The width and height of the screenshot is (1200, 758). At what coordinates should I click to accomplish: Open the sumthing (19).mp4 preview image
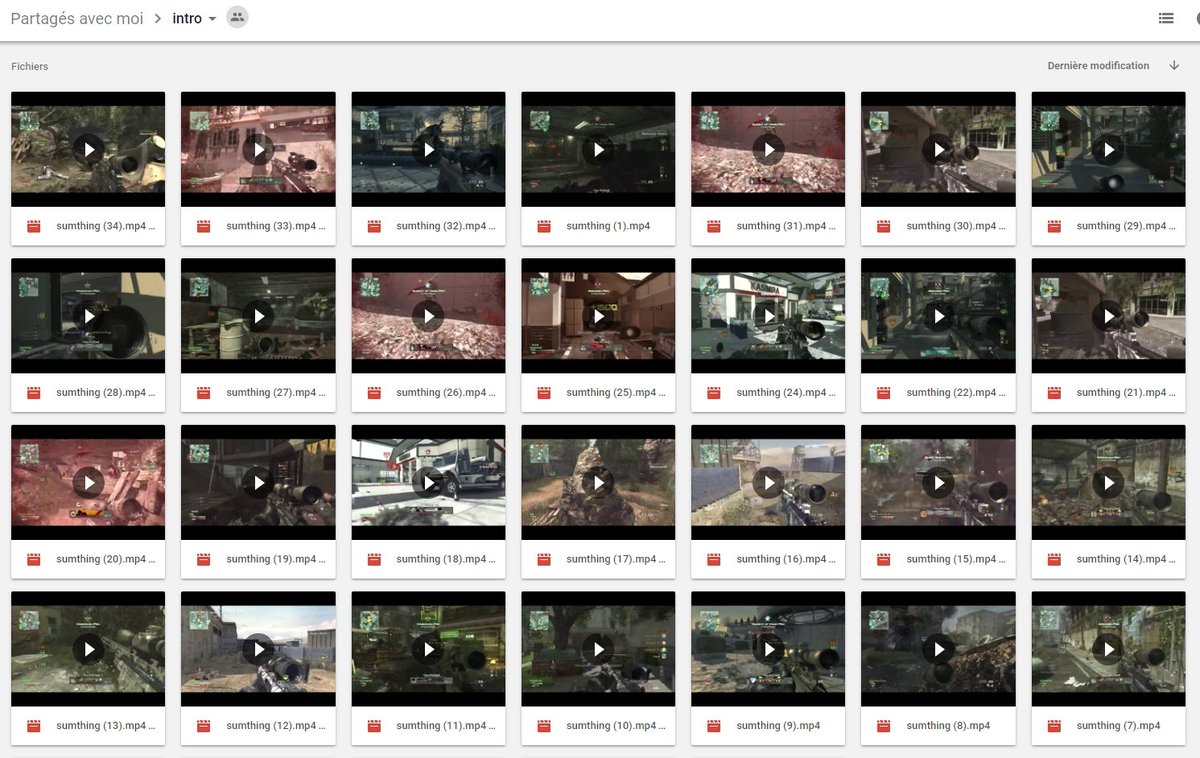[258, 483]
